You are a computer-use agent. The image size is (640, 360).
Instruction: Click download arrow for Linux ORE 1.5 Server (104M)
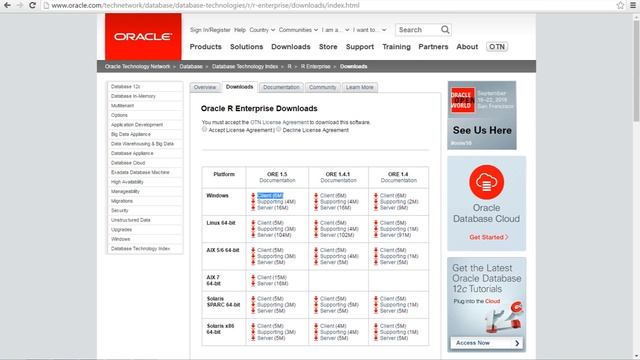click(x=253, y=235)
